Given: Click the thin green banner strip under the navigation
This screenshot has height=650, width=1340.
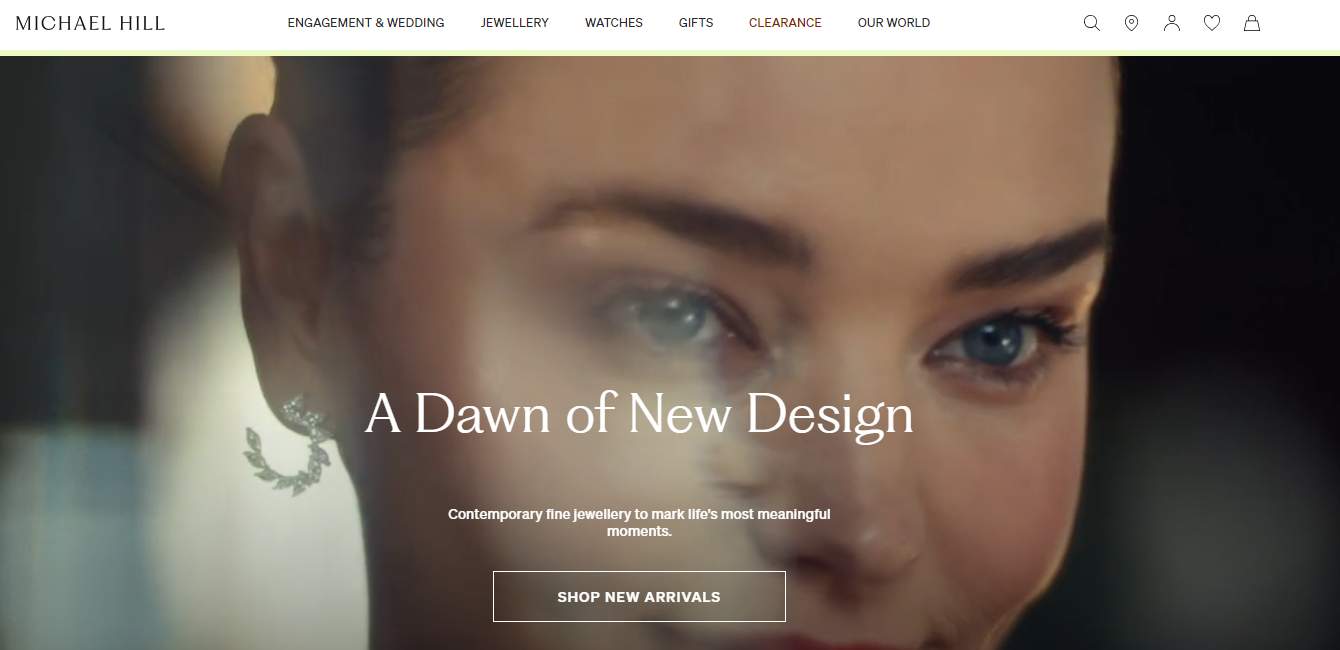Looking at the screenshot, I should (x=670, y=52).
